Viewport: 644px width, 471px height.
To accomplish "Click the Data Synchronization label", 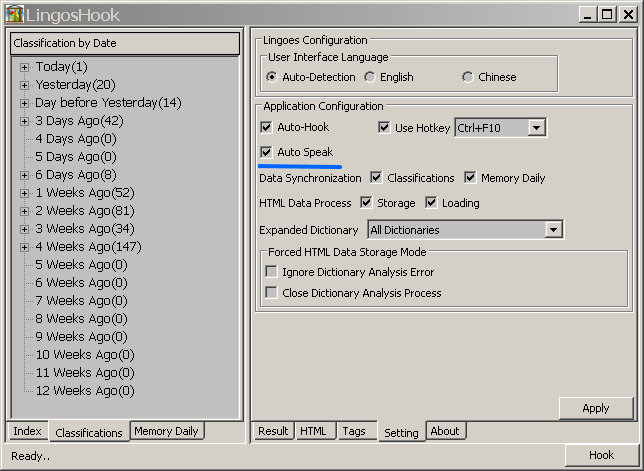I will [x=310, y=178].
